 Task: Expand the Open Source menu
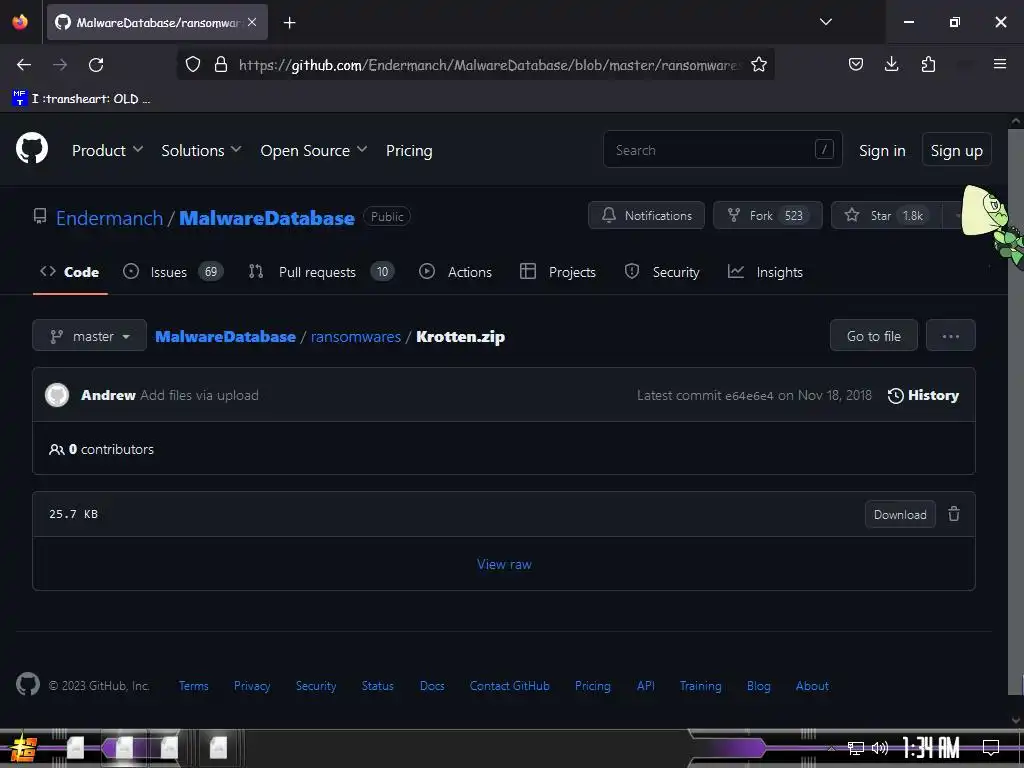(x=313, y=150)
